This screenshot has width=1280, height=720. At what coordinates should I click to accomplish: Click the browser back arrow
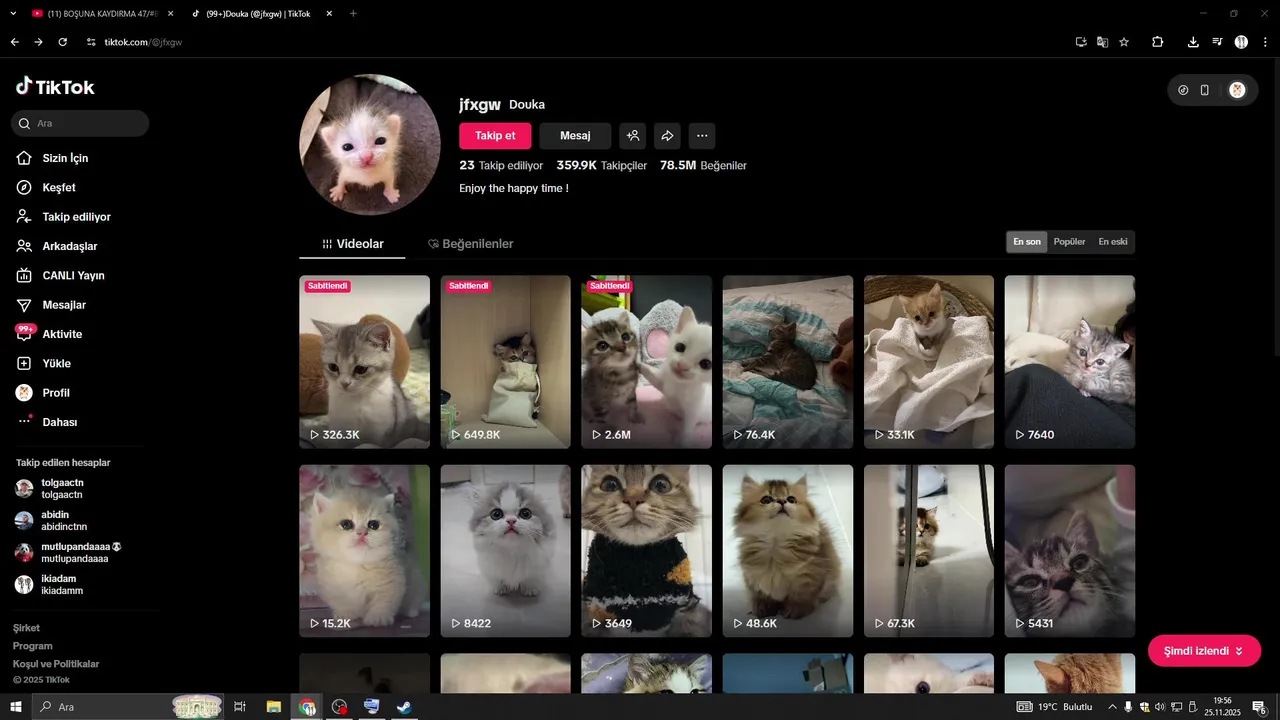15,42
